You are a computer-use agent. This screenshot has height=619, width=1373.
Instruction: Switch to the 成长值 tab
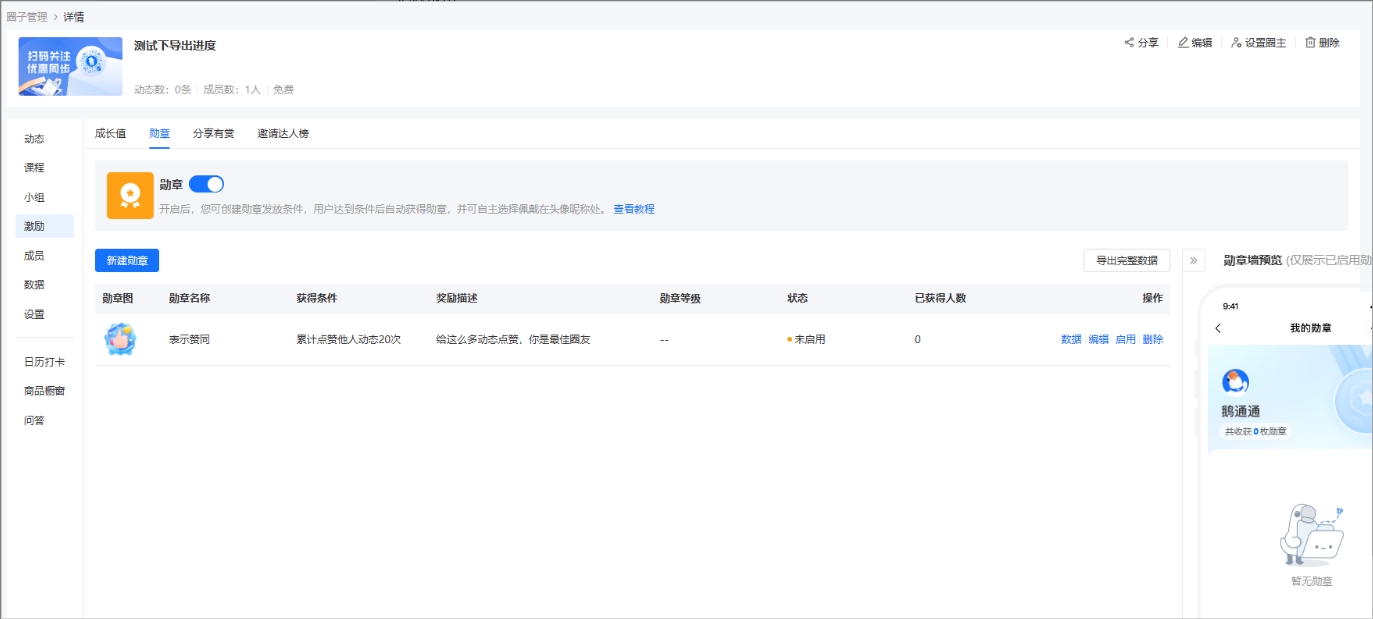112,132
